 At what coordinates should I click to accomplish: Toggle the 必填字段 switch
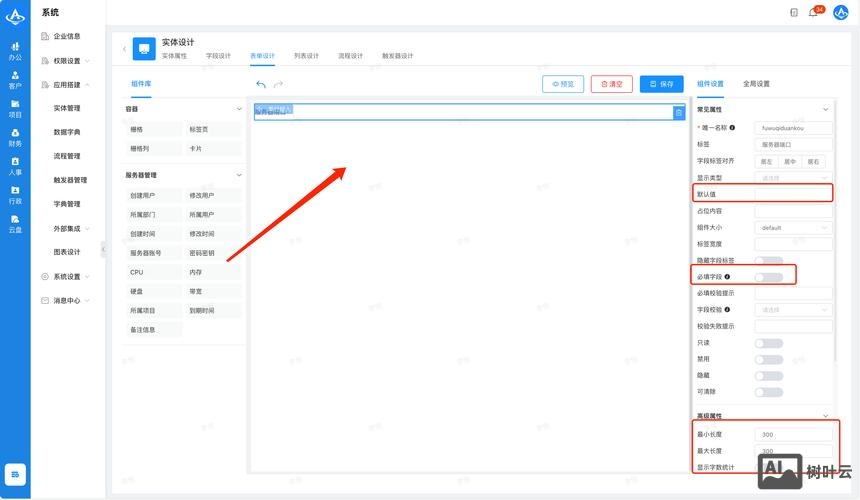pos(768,276)
